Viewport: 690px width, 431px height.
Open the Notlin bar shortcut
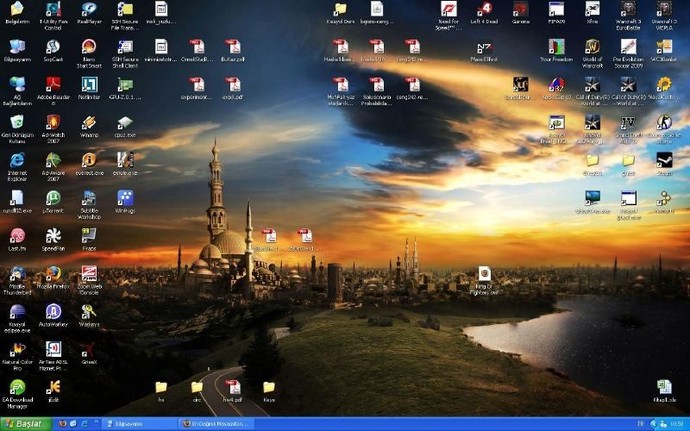89,85
